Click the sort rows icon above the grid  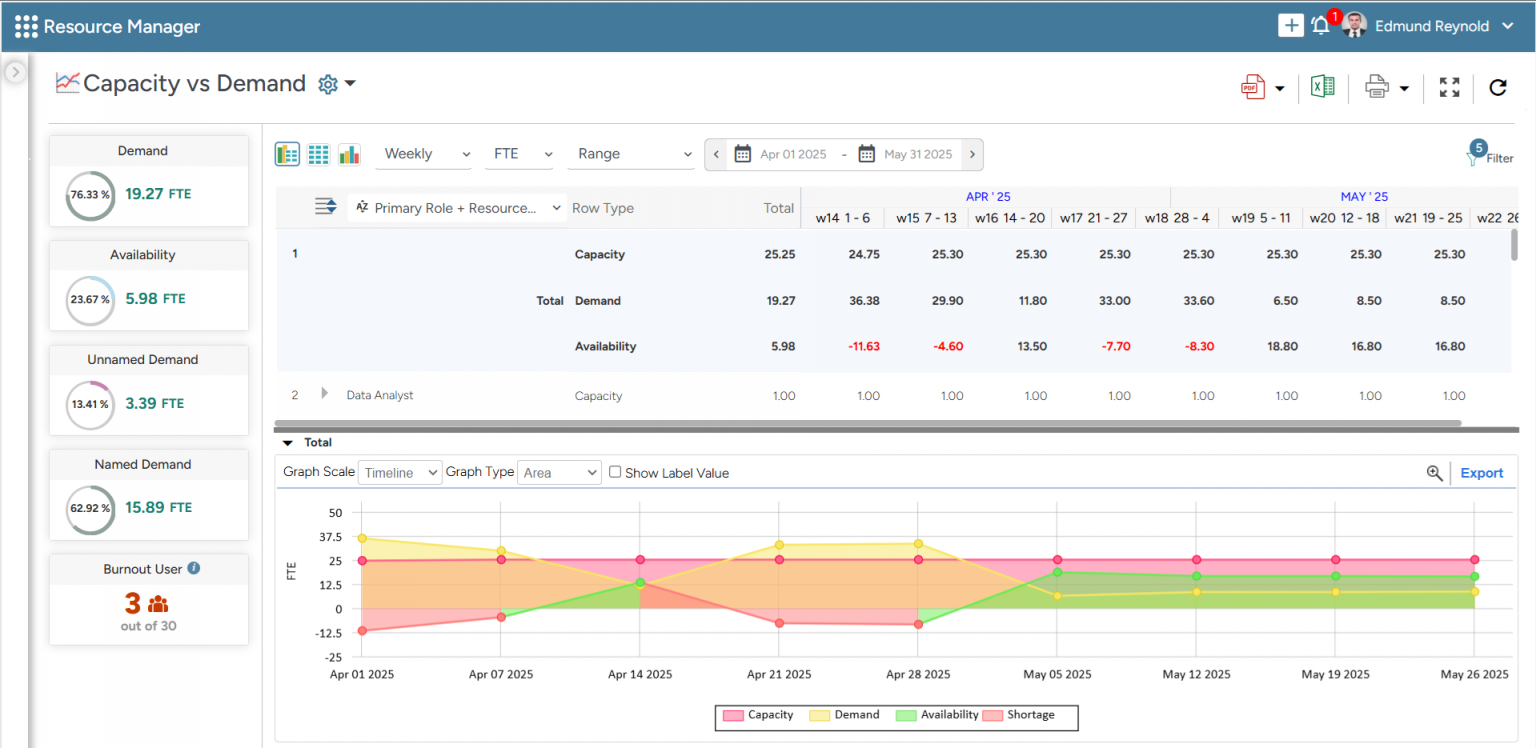pyautogui.click(x=325, y=206)
